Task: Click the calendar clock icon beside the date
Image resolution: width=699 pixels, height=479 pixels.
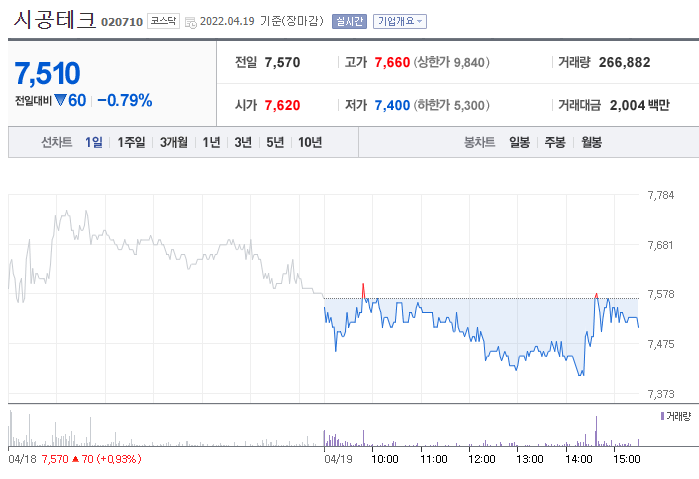Action: (x=191, y=22)
